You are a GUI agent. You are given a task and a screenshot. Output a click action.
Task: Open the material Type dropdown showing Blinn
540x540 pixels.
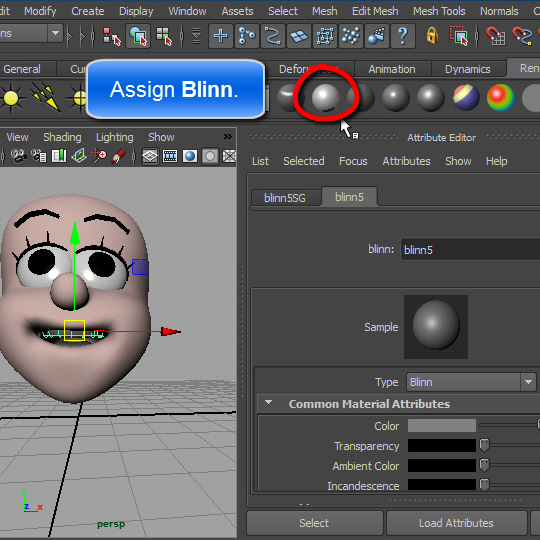tap(471, 382)
